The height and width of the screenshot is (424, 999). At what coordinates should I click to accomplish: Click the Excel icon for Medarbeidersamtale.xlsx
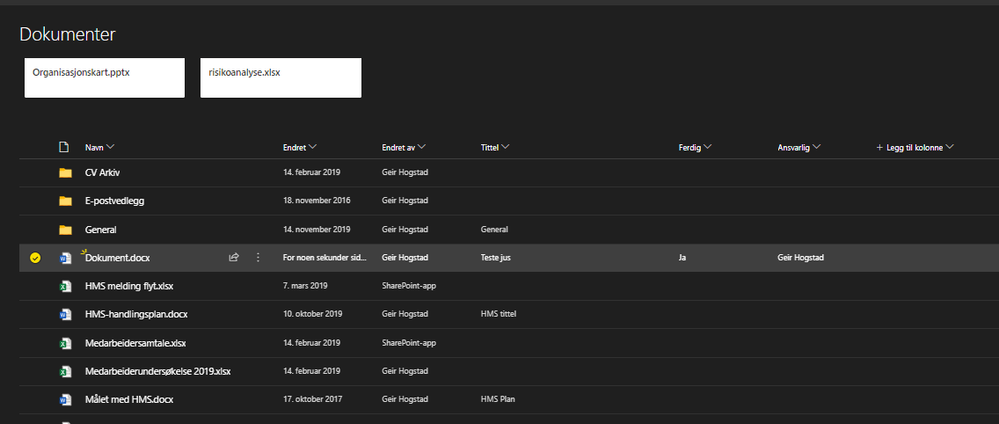pos(65,343)
